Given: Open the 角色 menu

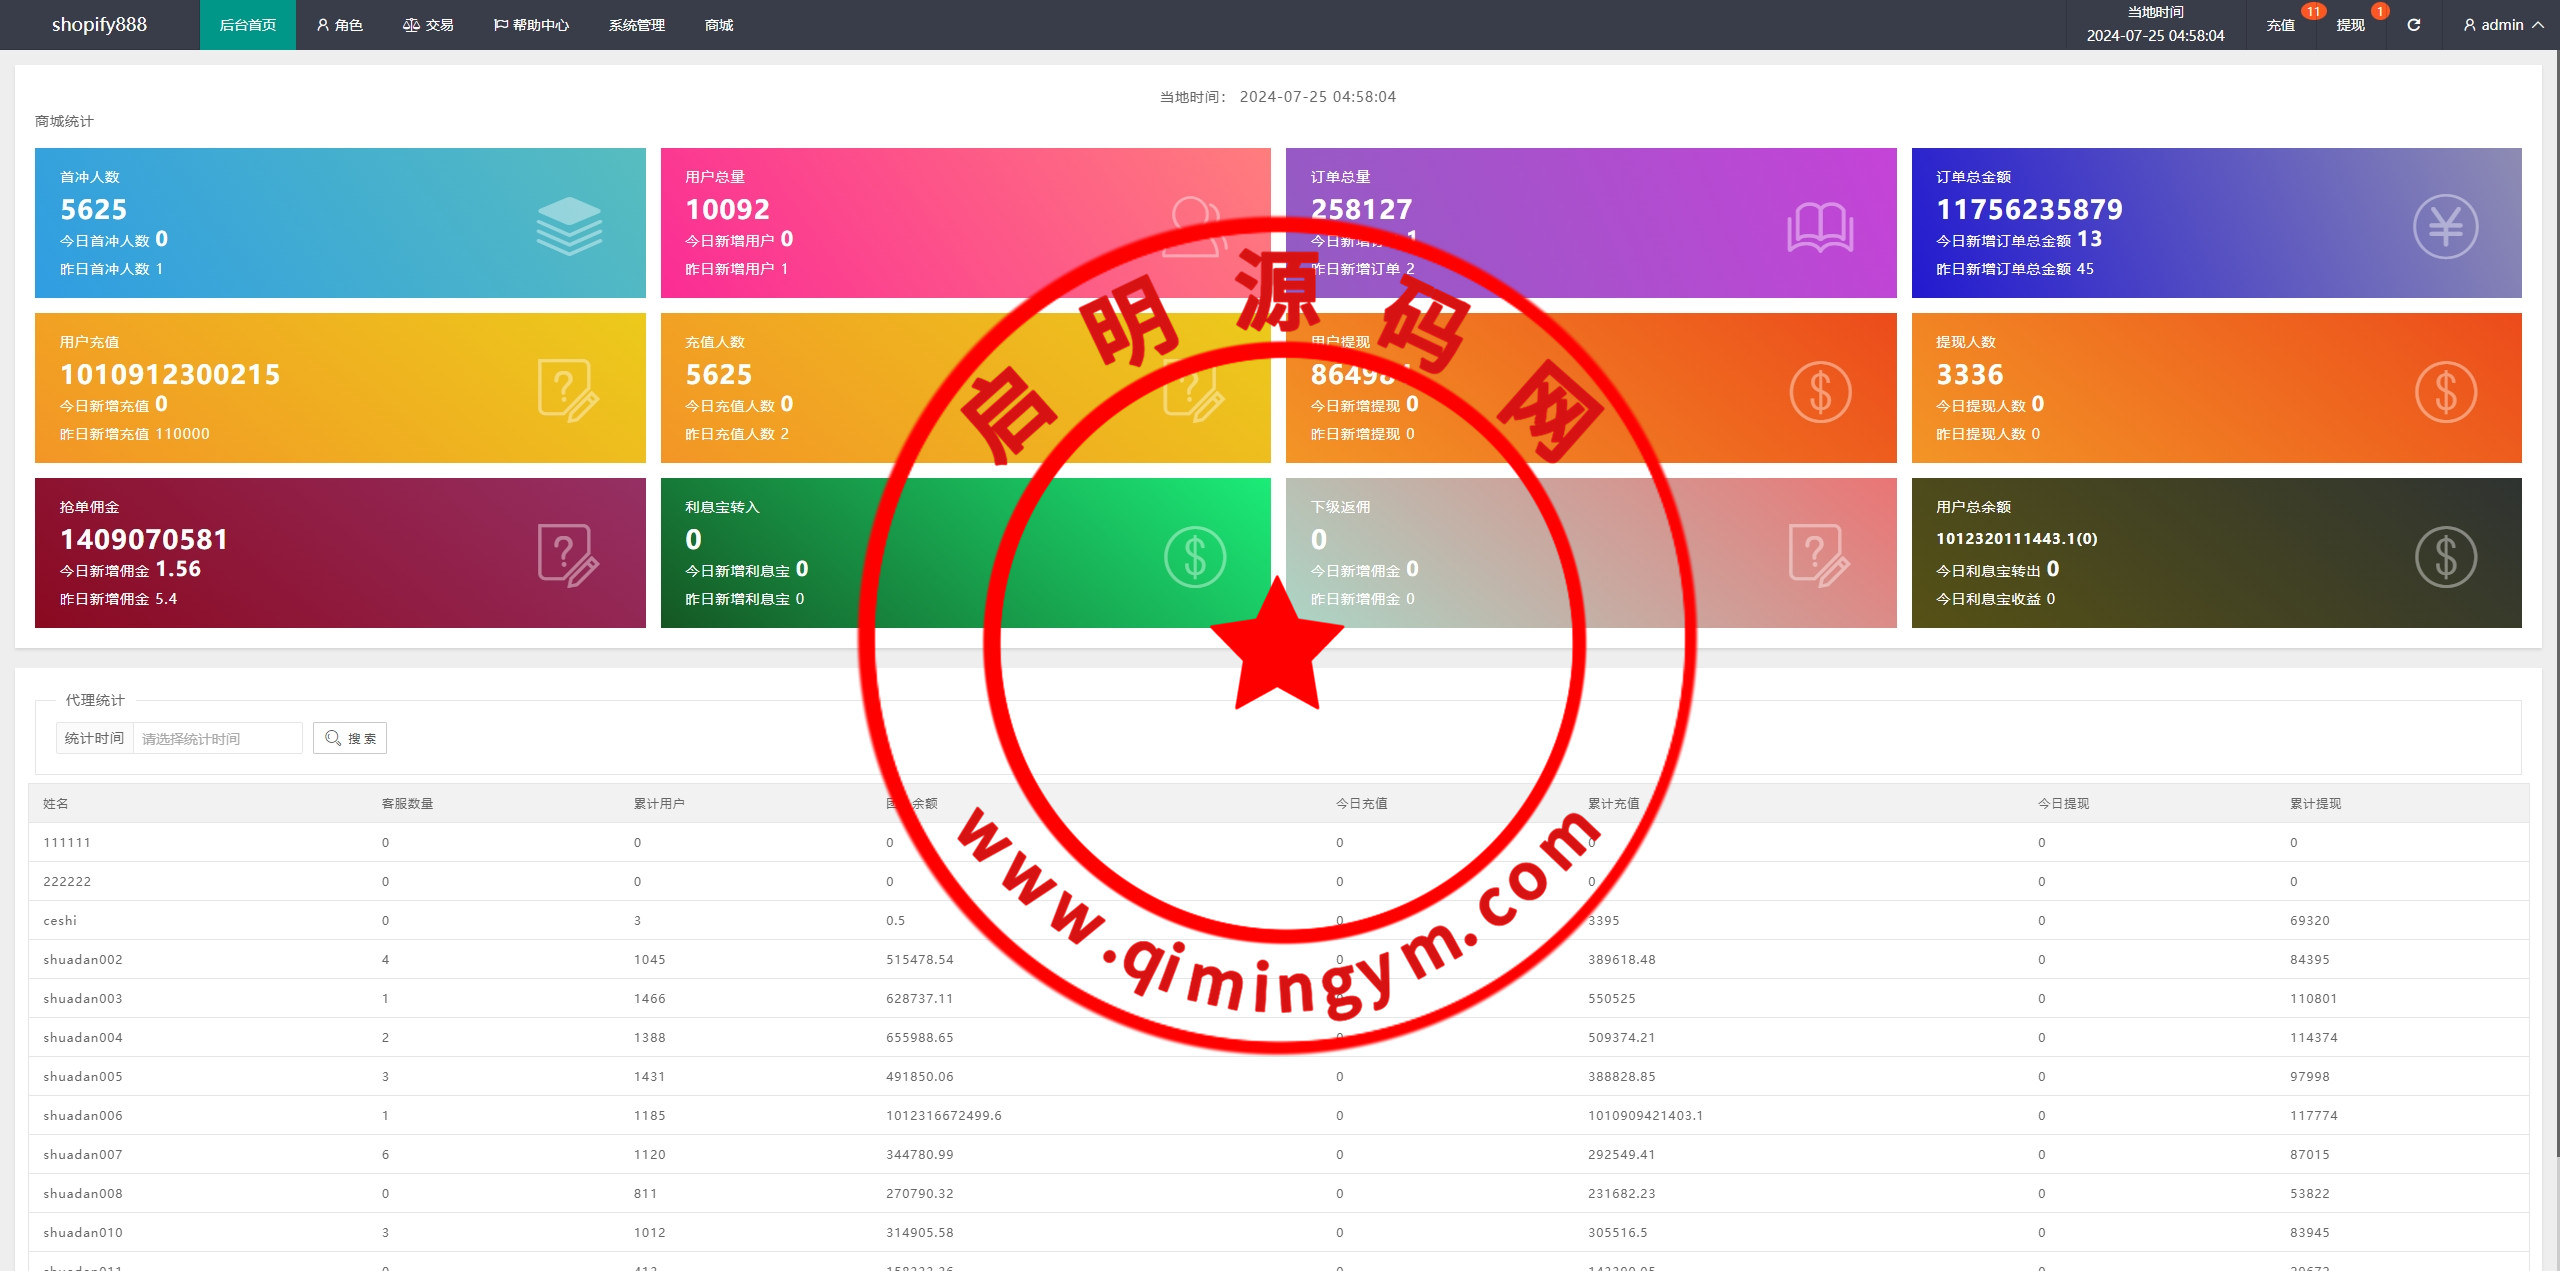Looking at the screenshot, I should tap(340, 25).
